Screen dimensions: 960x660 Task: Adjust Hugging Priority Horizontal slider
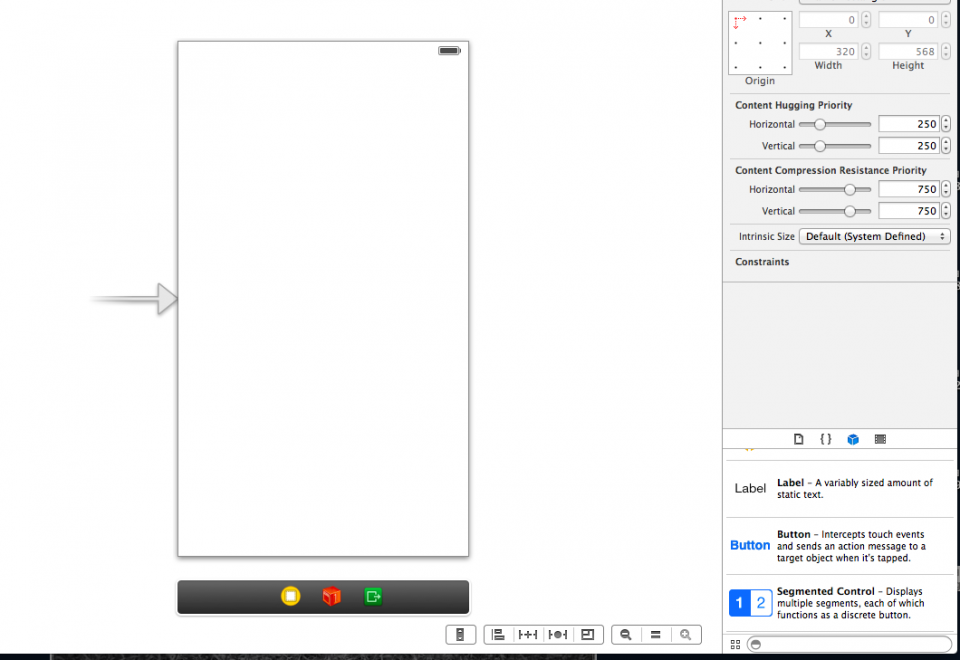click(x=834, y=124)
